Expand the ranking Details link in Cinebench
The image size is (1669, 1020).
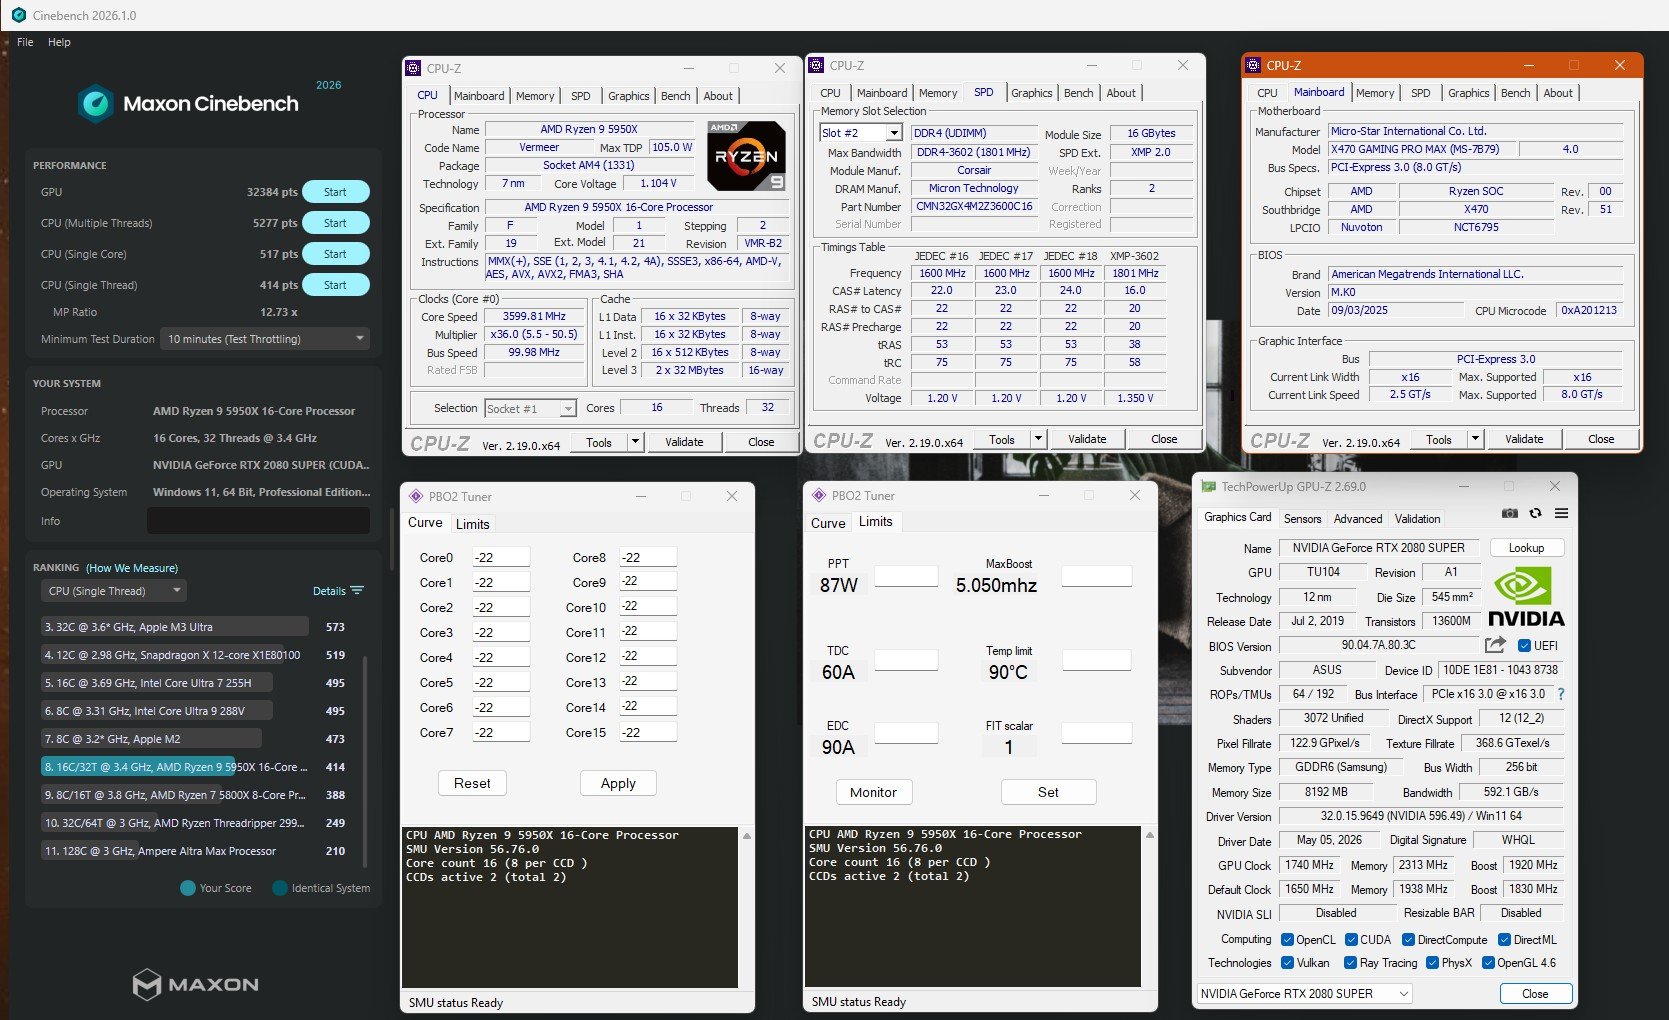(x=329, y=591)
